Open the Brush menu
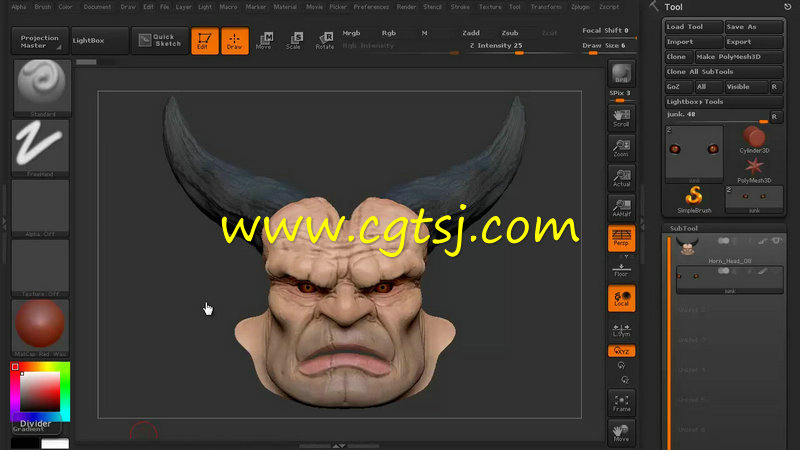 pyautogui.click(x=43, y=7)
